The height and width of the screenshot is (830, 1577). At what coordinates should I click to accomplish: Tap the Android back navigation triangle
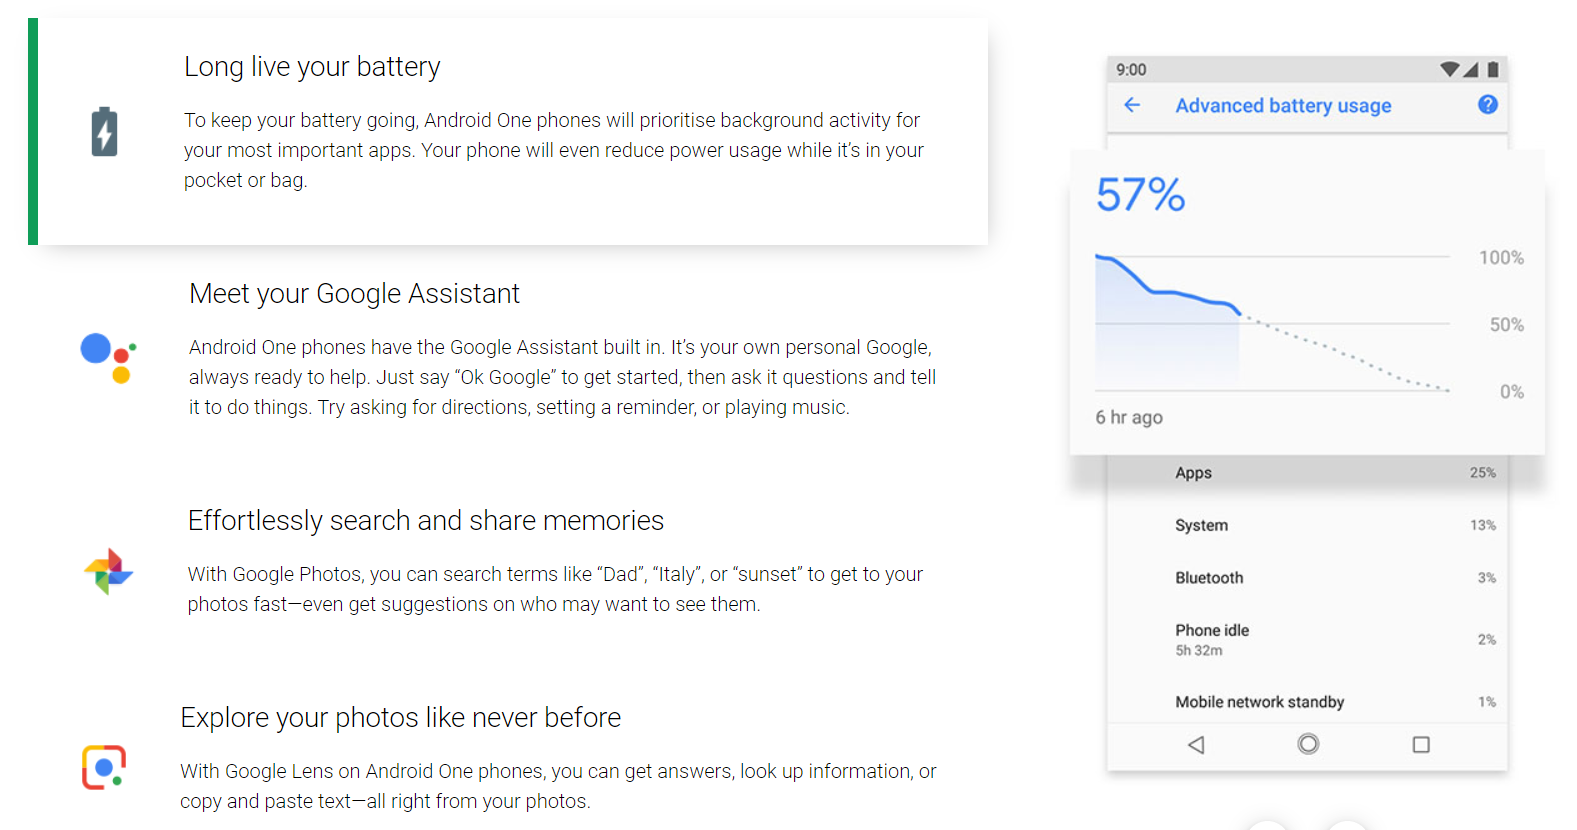[1196, 745]
